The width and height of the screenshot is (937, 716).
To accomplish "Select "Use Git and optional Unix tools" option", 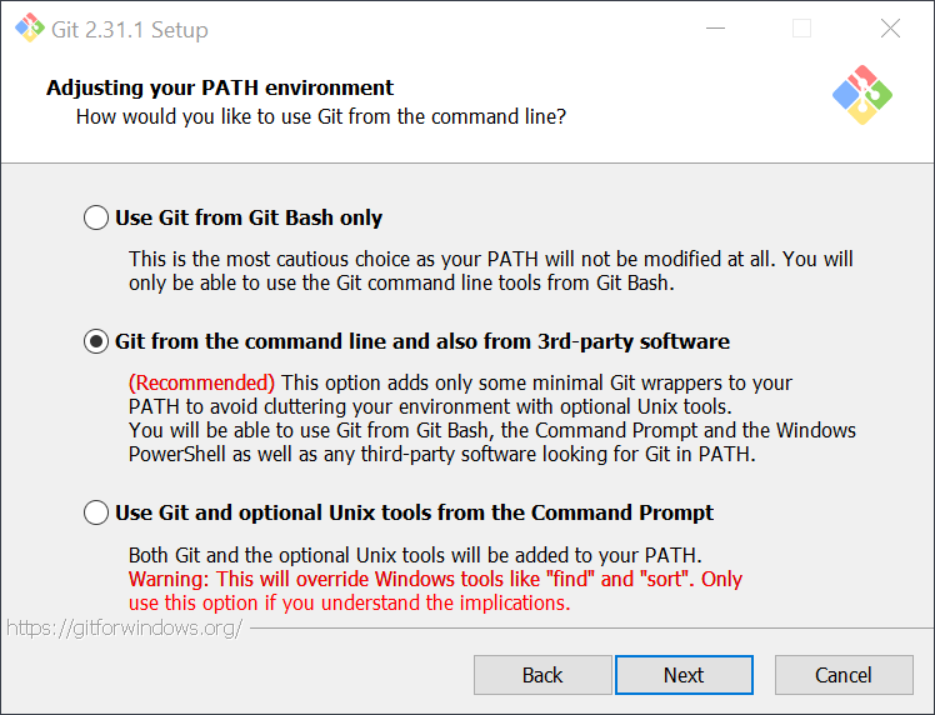I will point(96,512).
